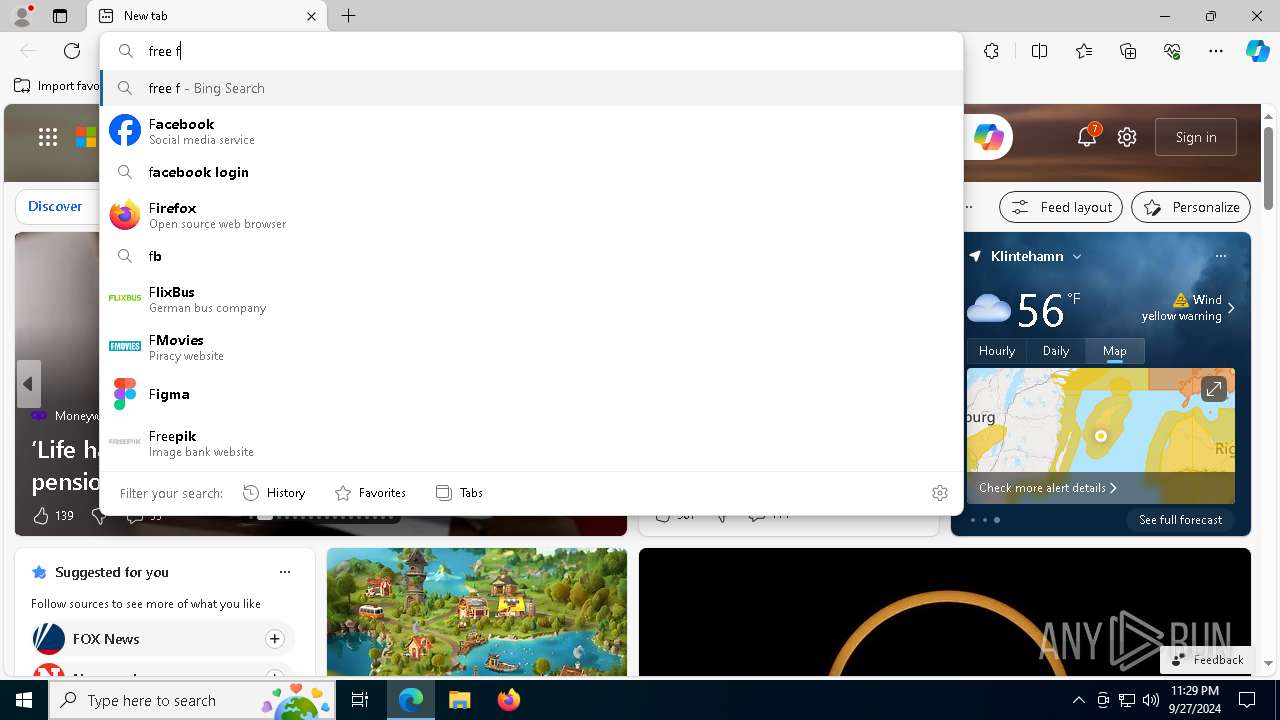Switch weather view to Hourly tab
The image size is (1280, 720).
[997, 351]
